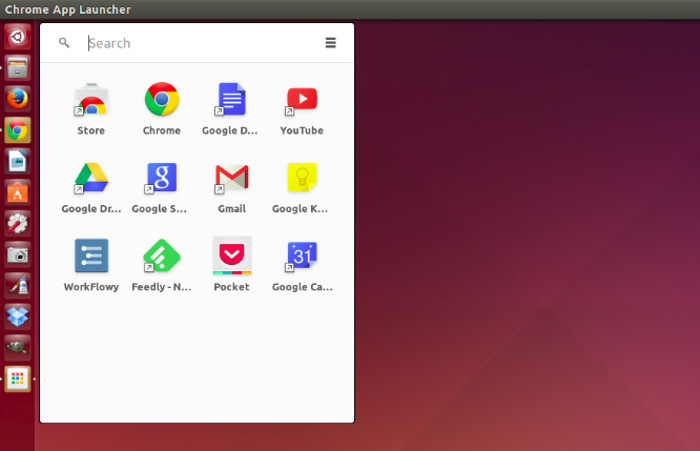Image resolution: width=700 pixels, height=451 pixels.
Task: Launch the Feedly app
Action: tap(162, 255)
